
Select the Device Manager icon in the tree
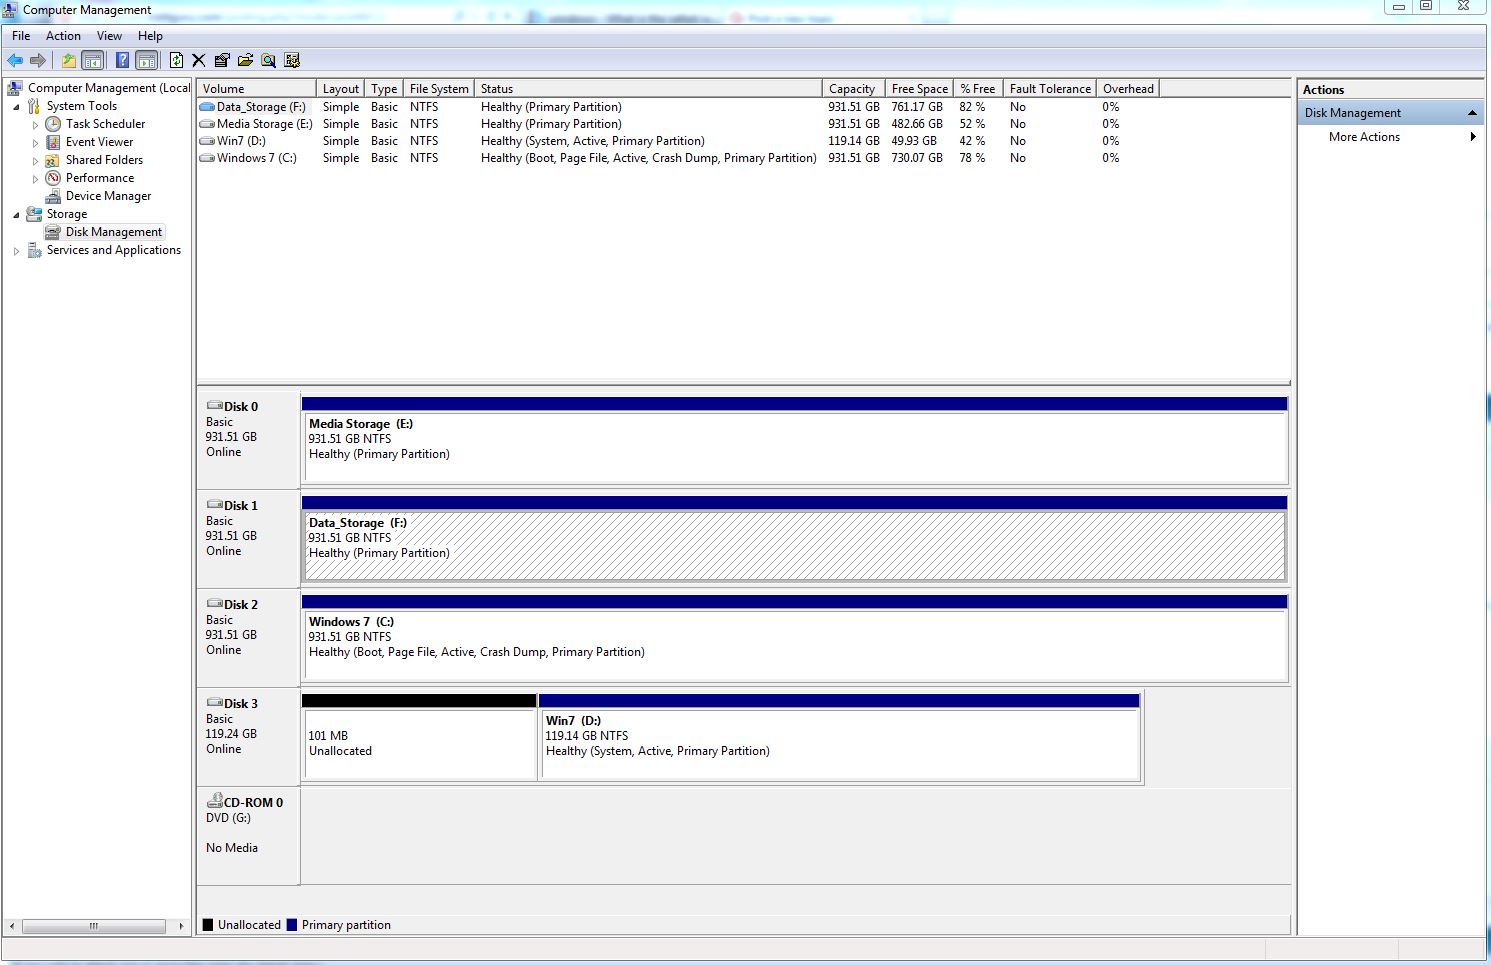coord(53,196)
